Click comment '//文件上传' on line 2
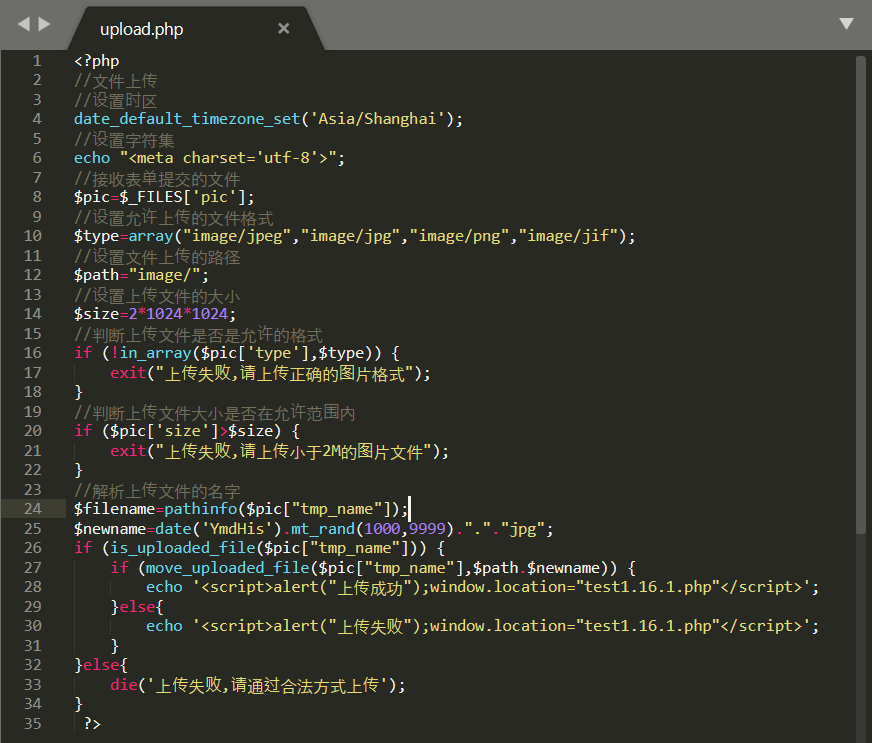Viewport: 872px width, 743px height. (x=116, y=81)
